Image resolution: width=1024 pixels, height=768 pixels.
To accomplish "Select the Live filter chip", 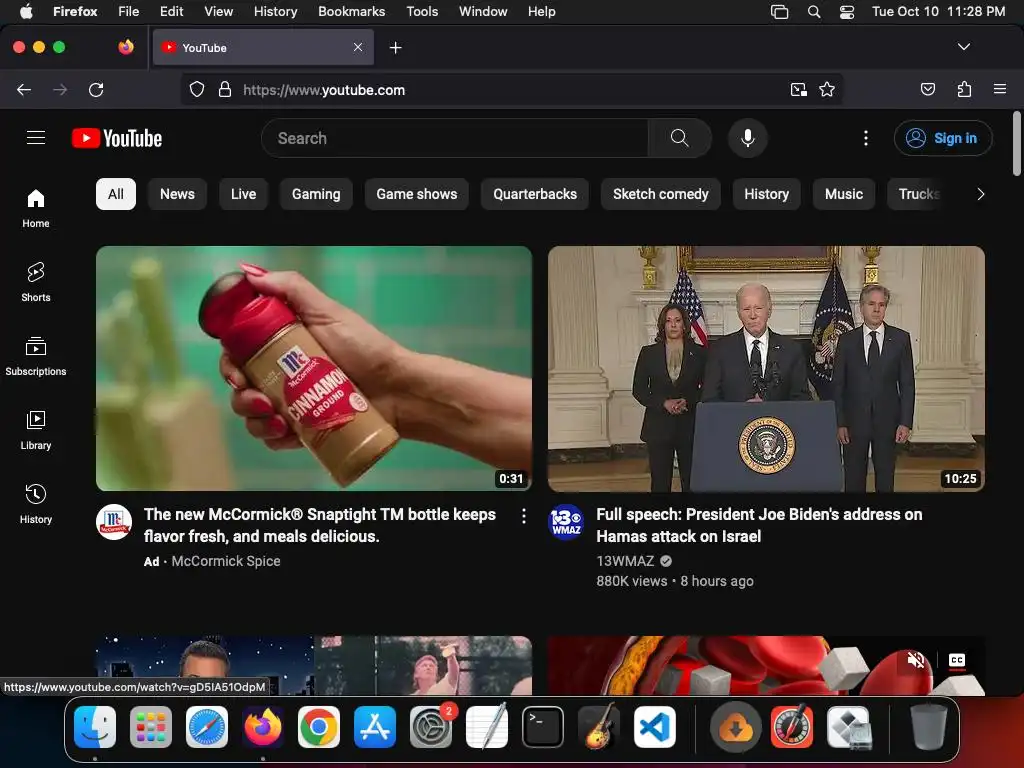I will click(x=243, y=194).
